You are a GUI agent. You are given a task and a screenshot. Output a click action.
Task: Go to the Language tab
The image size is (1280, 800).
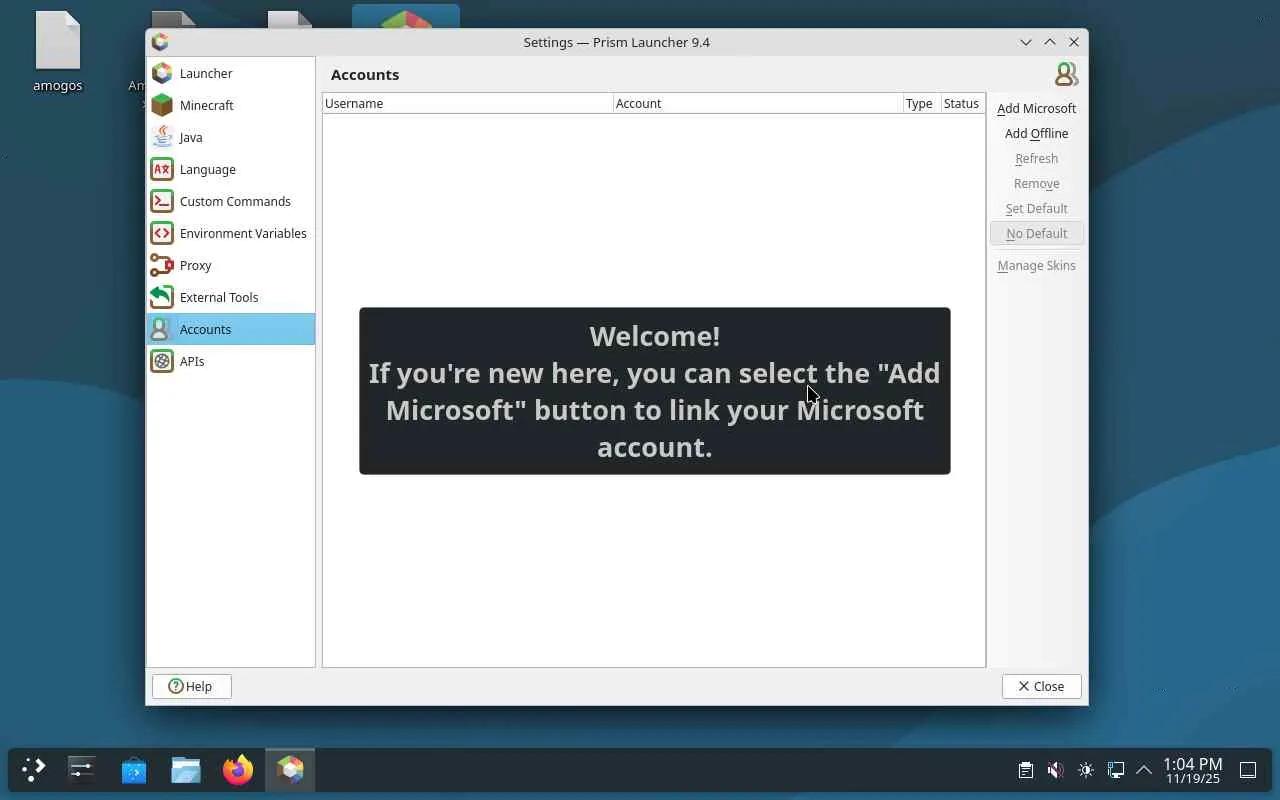pos(208,169)
